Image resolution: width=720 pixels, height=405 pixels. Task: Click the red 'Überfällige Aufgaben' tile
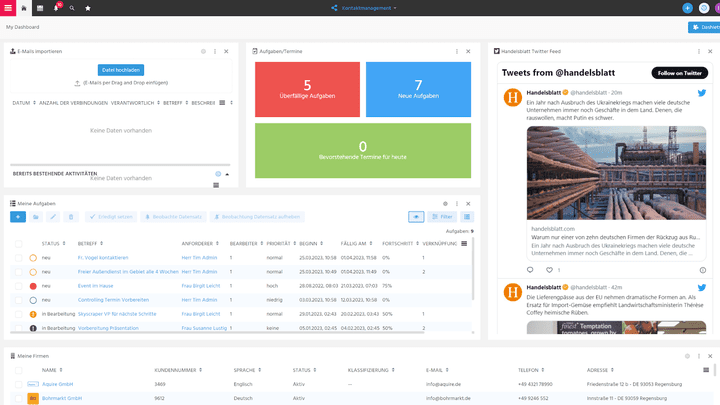coord(307,89)
